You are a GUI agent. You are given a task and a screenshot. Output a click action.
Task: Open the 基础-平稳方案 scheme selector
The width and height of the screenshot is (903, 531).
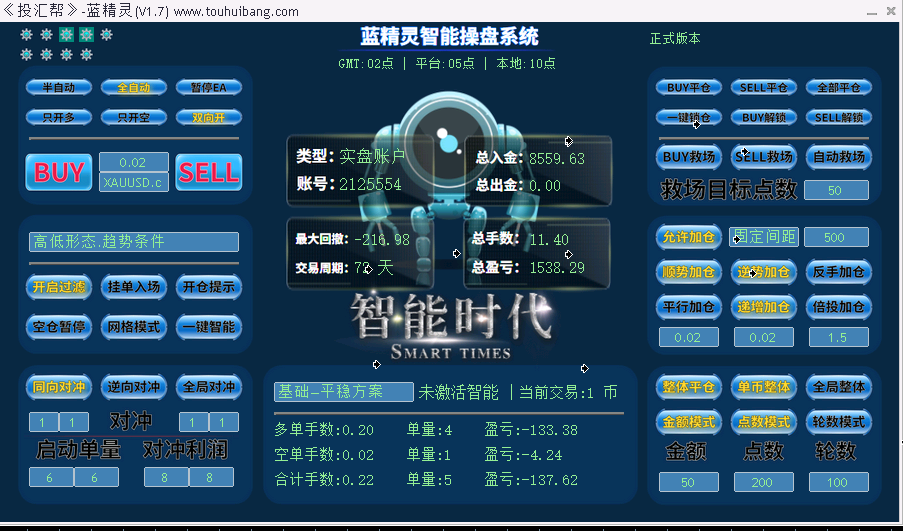click(x=344, y=392)
